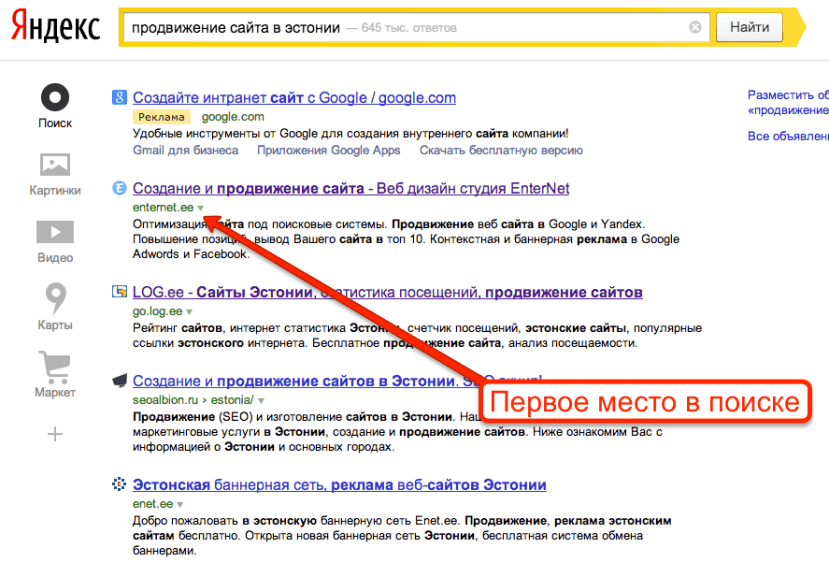
Task: Open the seoalbion.ru green URL
Action: point(165,400)
